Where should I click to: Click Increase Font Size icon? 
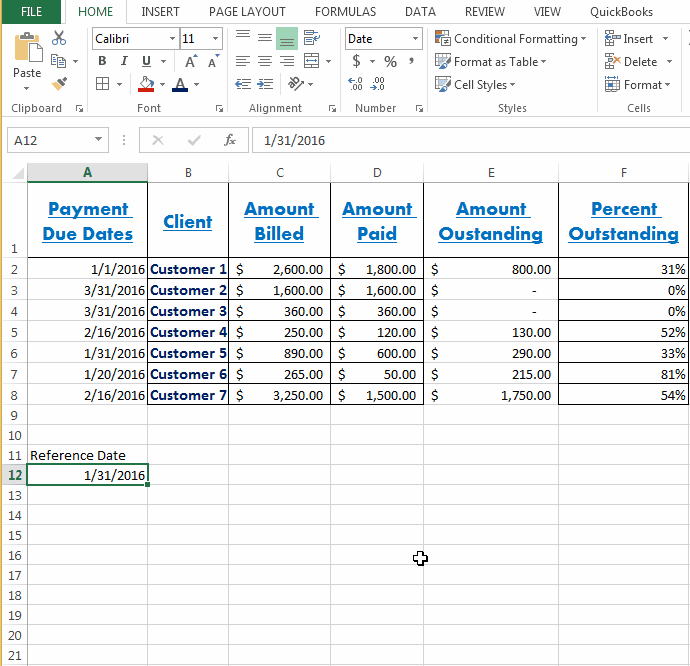(x=190, y=62)
